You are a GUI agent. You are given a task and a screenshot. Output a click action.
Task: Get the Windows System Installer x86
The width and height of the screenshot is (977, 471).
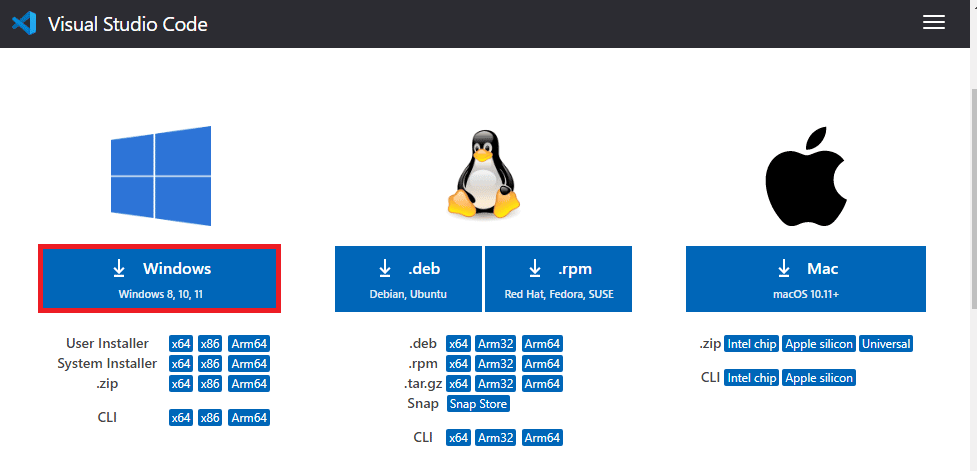210,364
